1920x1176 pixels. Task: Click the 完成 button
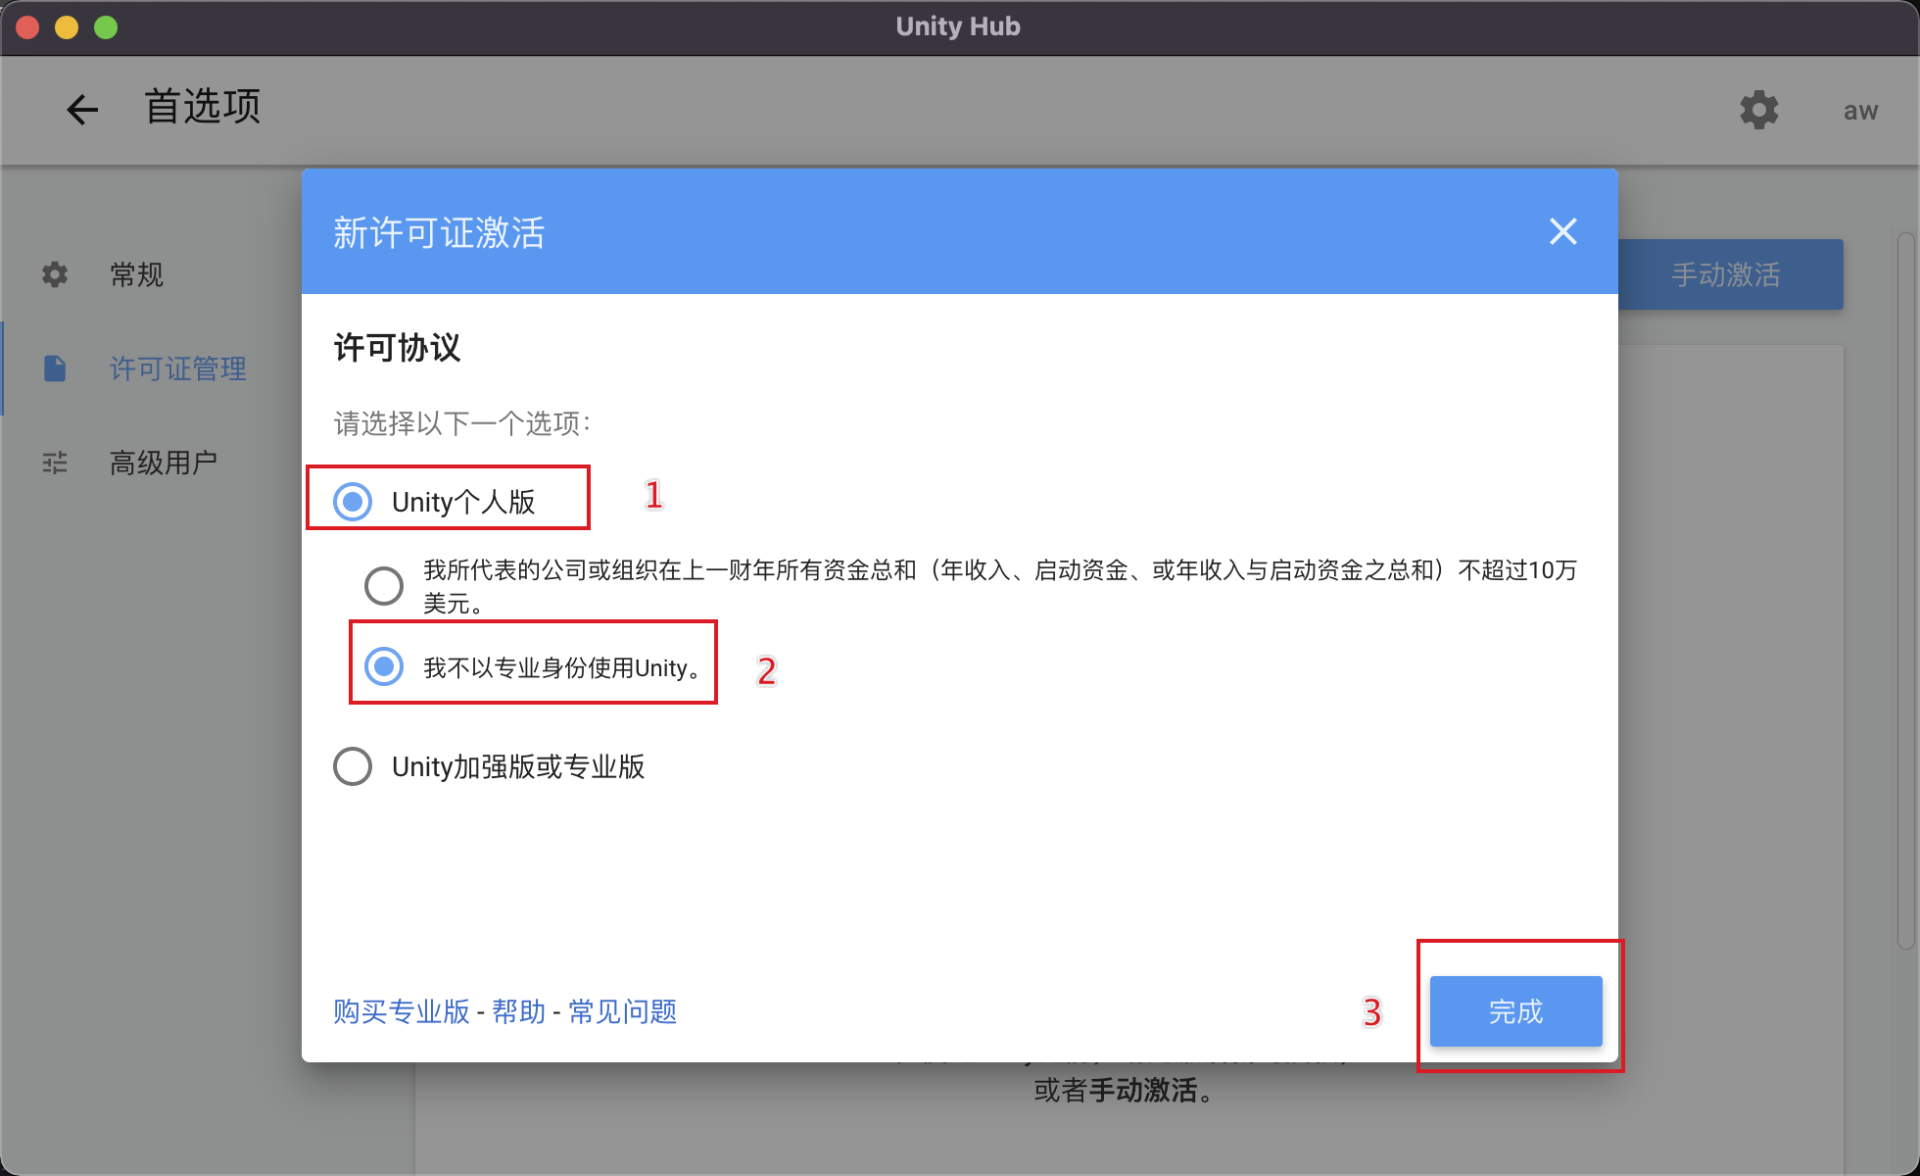1515,1011
